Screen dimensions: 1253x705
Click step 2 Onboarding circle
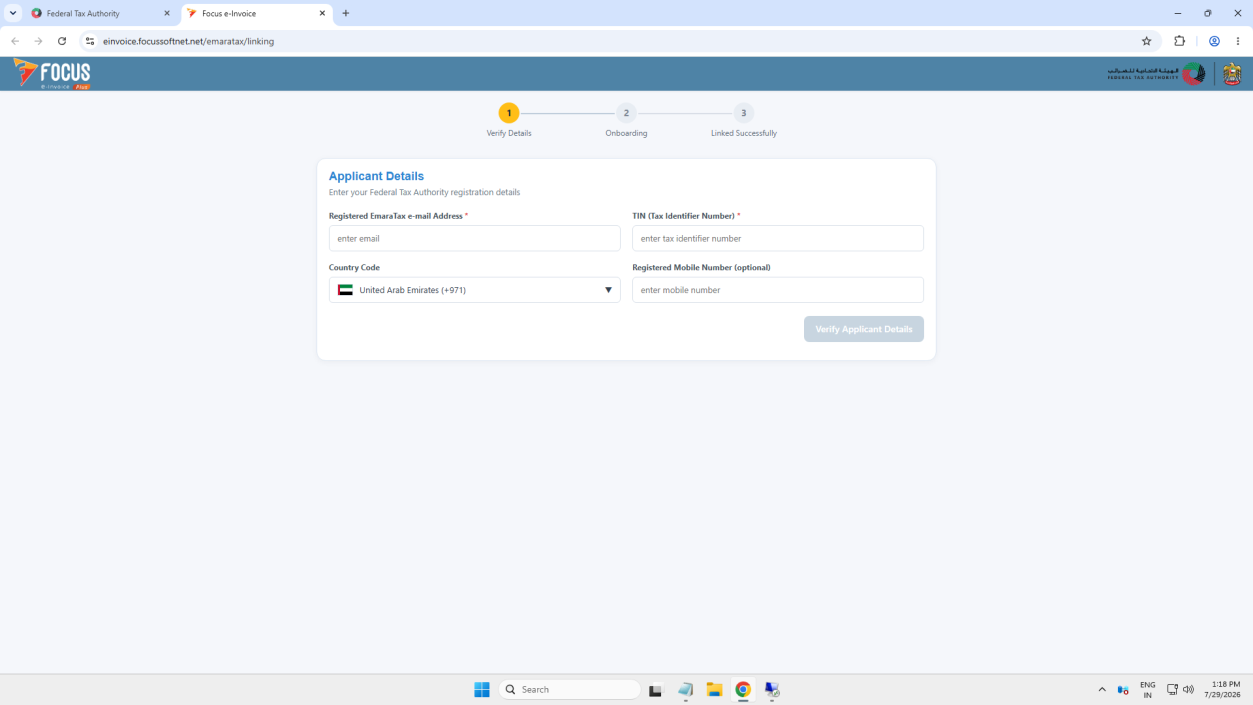(626, 113)
